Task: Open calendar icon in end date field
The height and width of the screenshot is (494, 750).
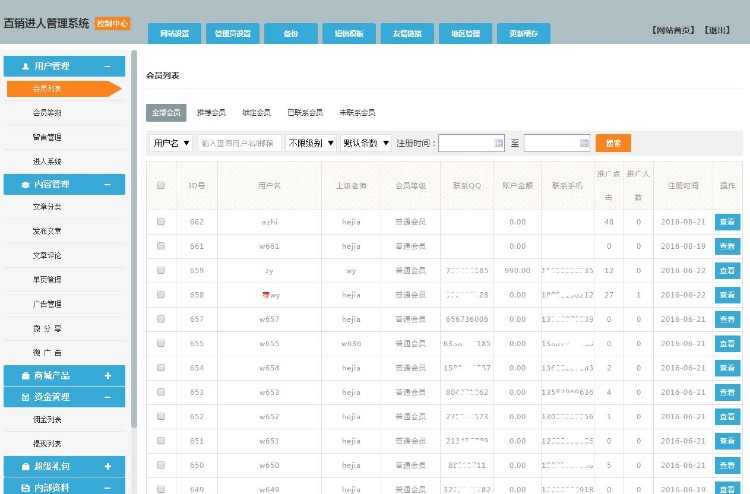Action: pos(584,143)
